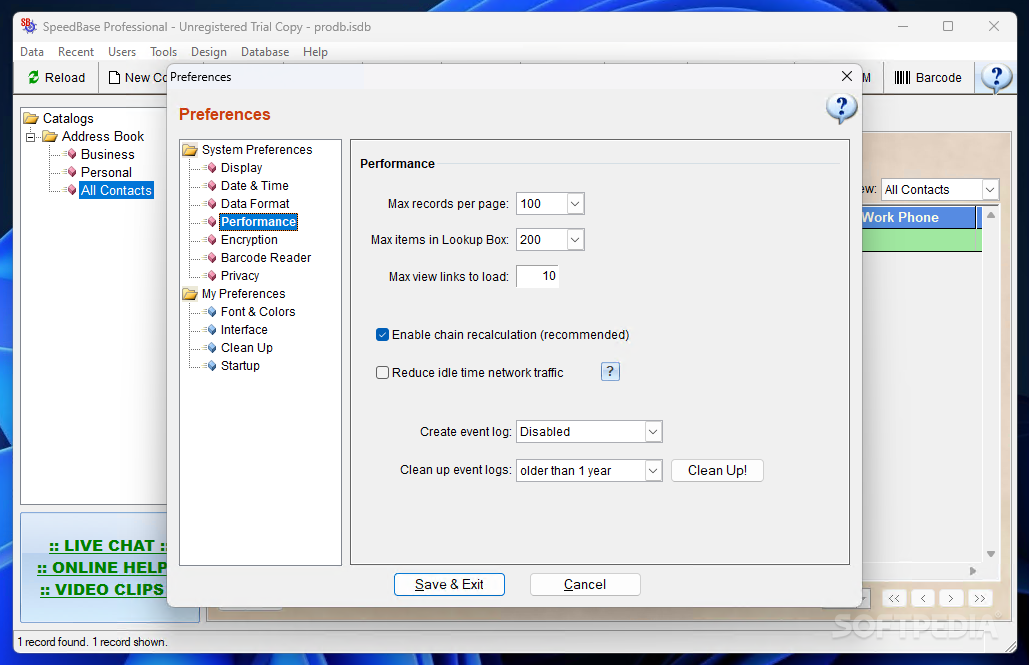Open the Recent menu
Viewport: 1029px width, 665px height.
tap(76, 52)
